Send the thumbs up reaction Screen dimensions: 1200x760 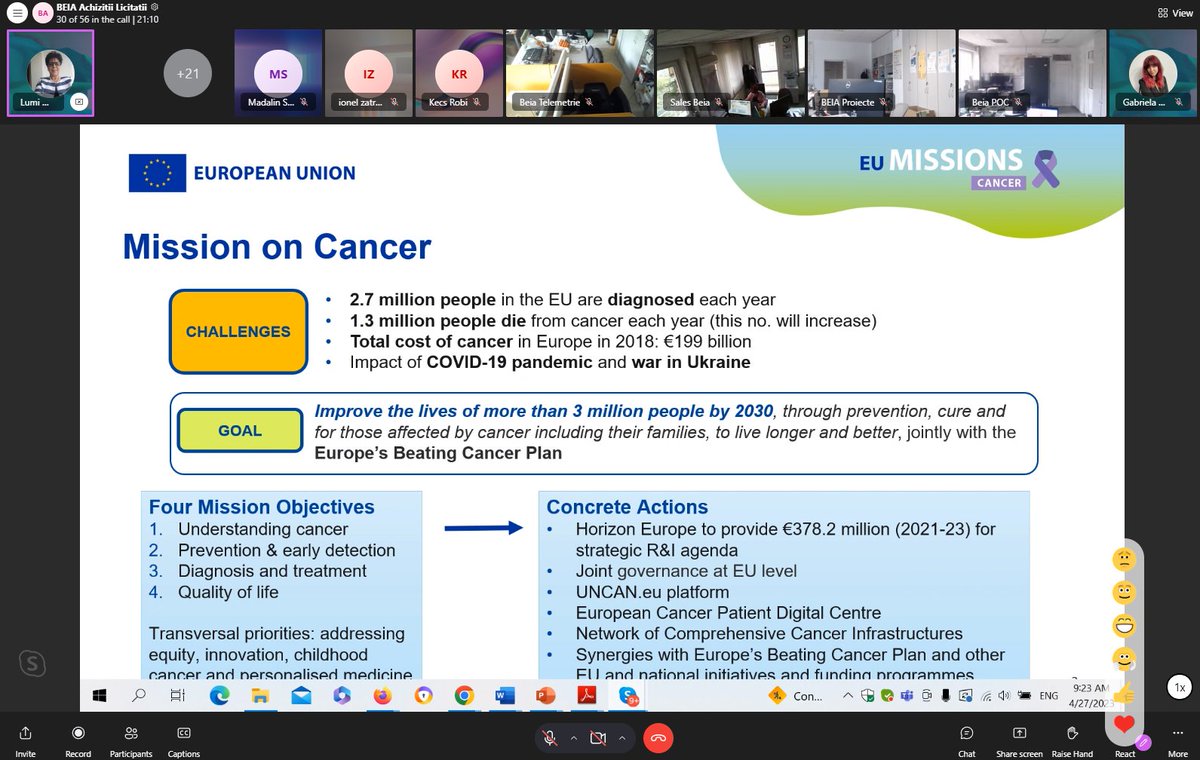(1124, 692)
